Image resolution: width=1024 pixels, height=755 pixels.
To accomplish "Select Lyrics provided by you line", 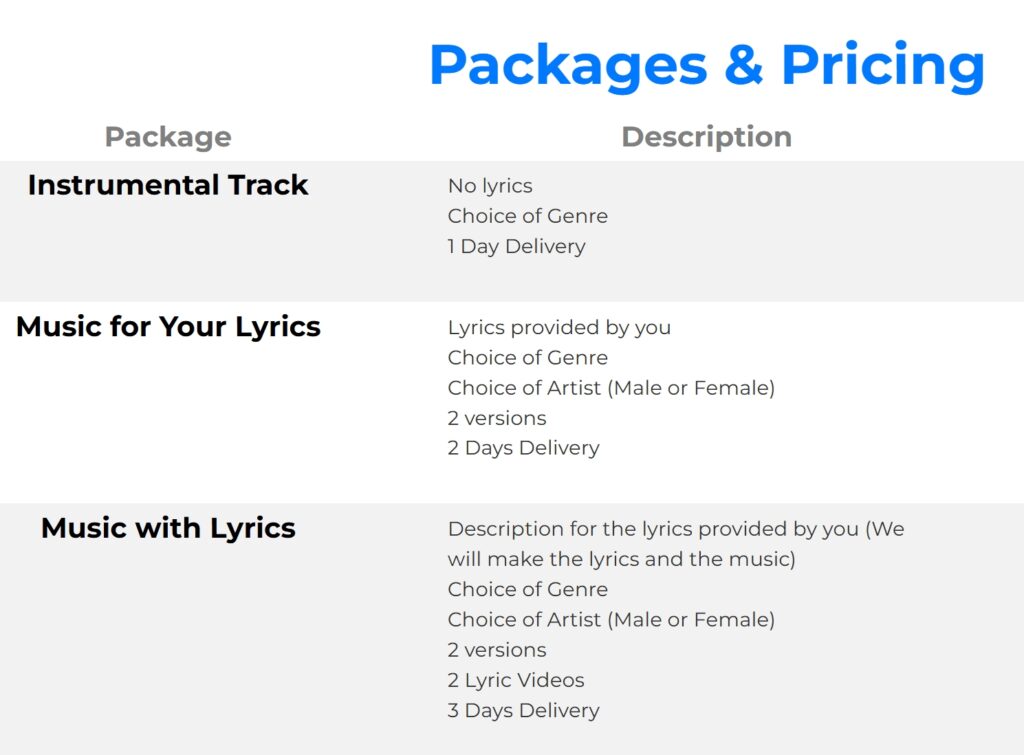I will tap(559, 328).
